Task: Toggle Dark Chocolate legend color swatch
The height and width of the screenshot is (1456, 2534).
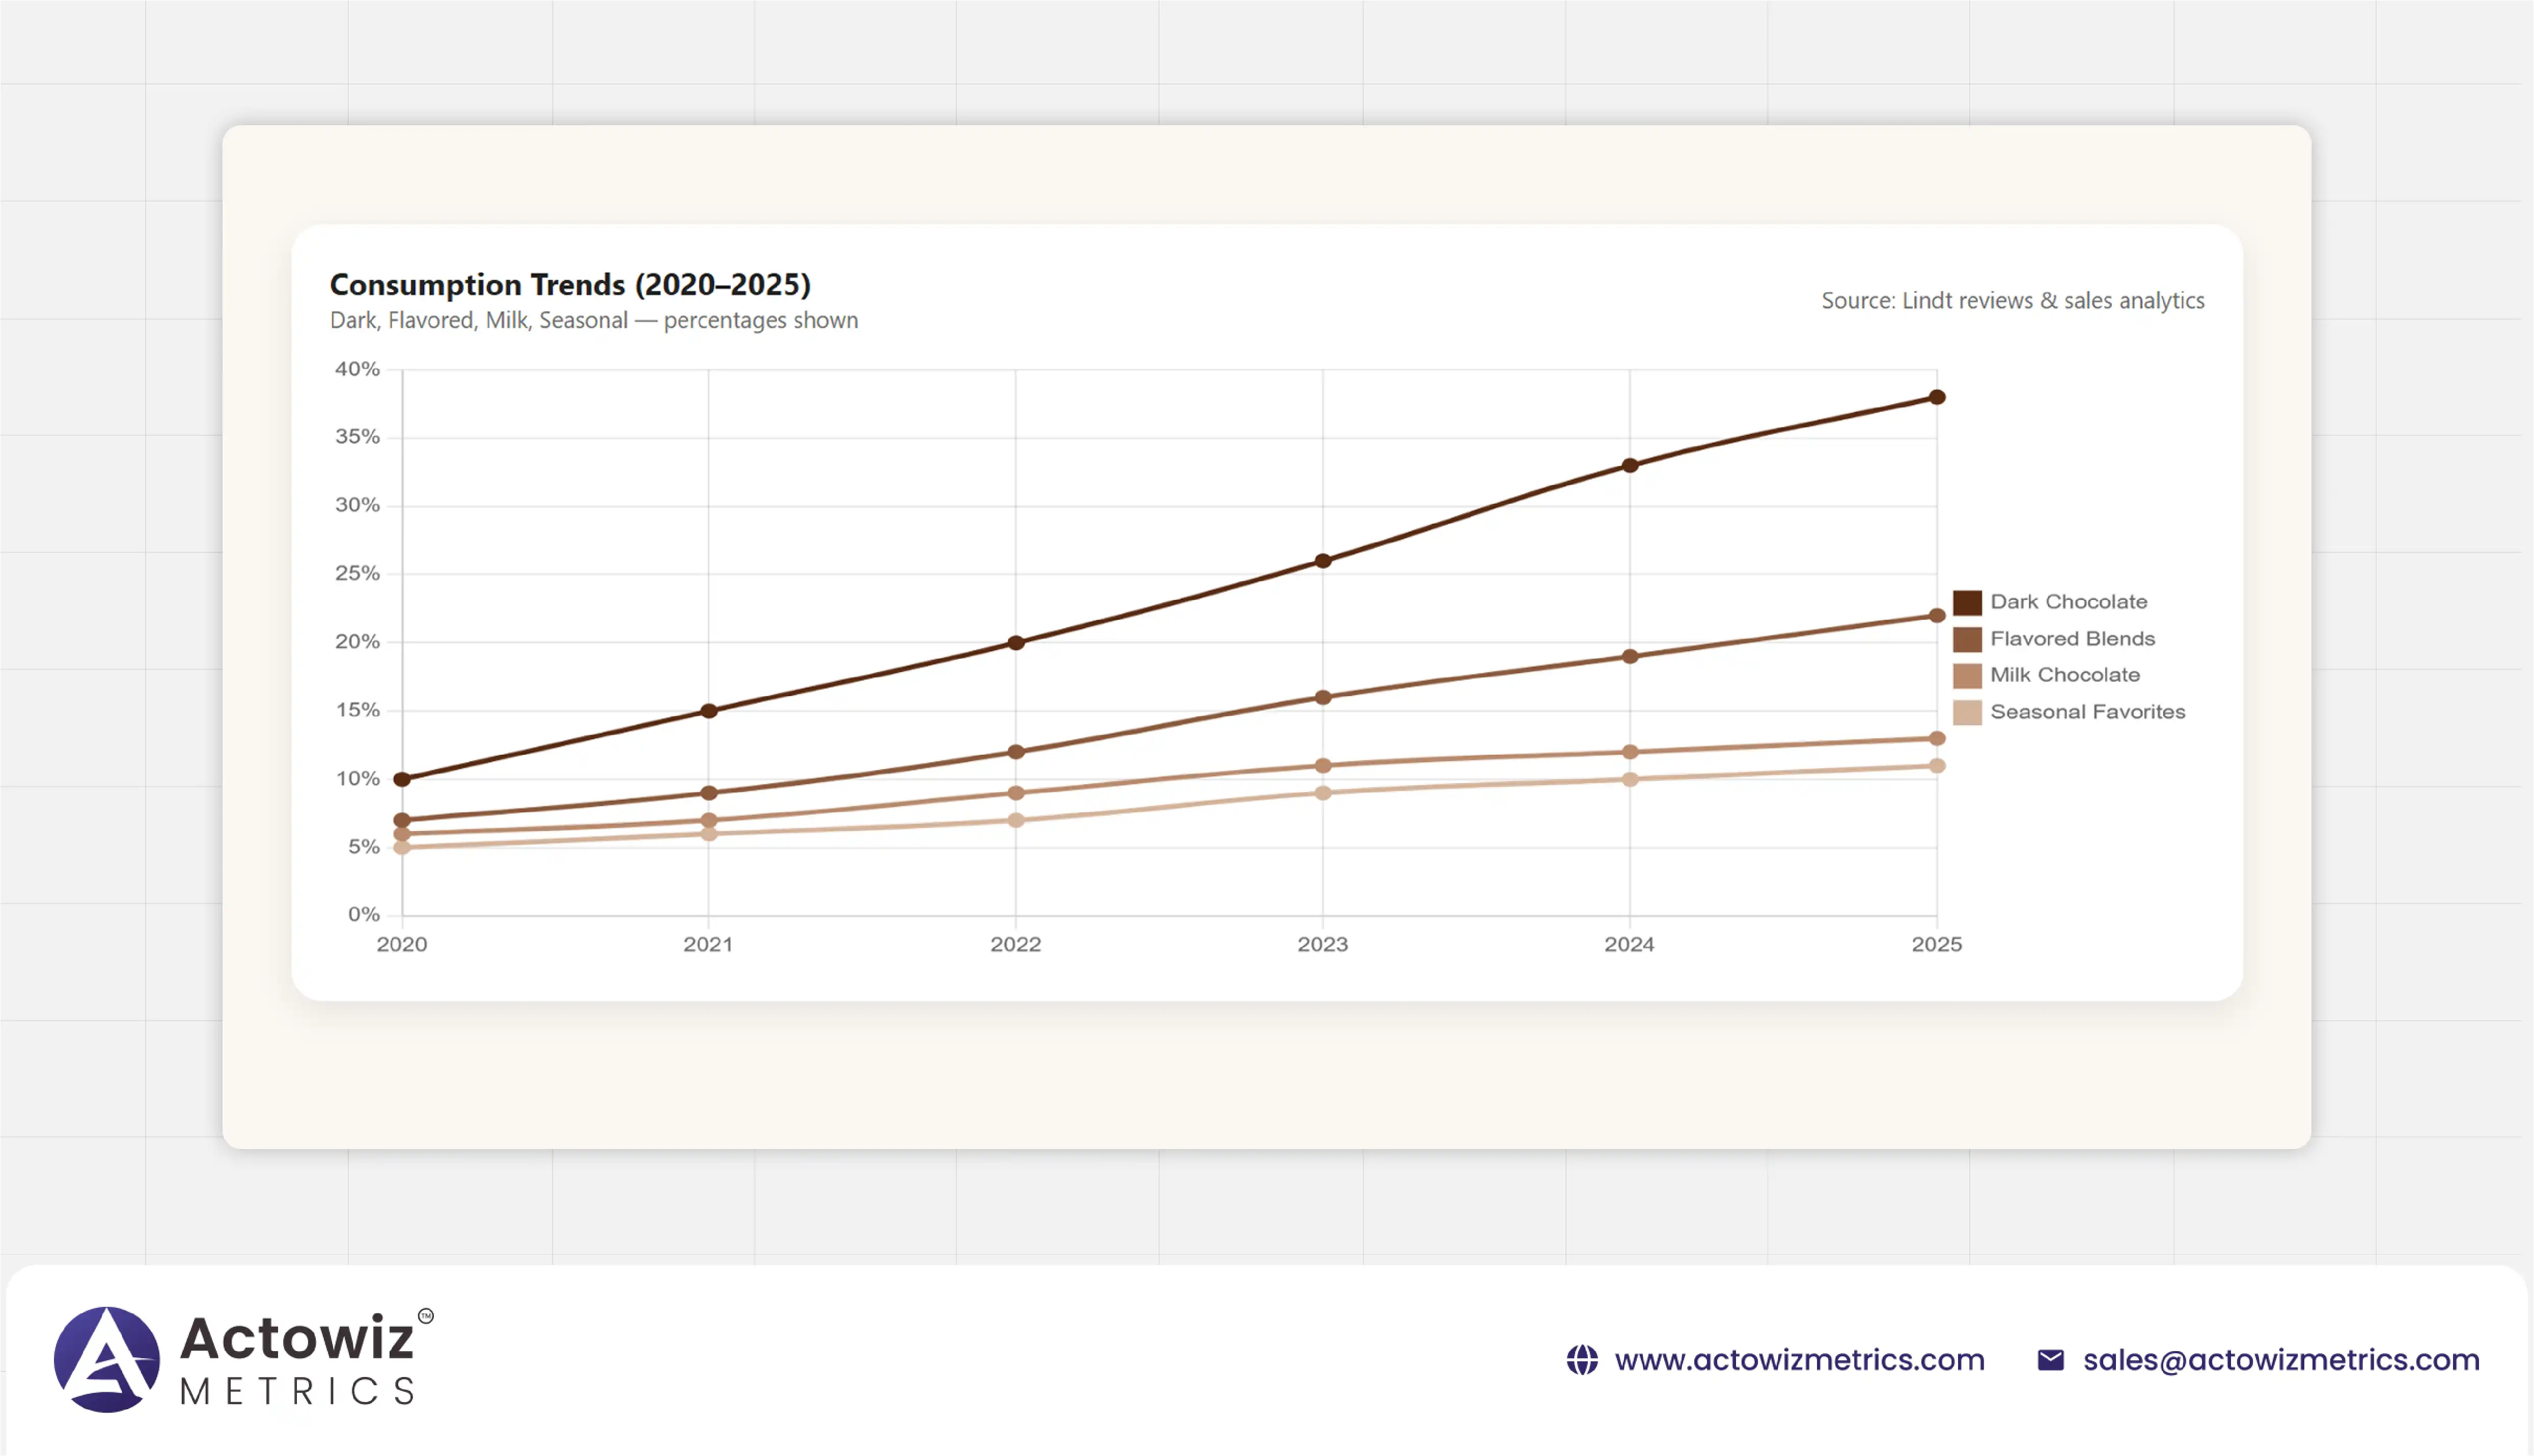Action: click(x=1967, y=602)
